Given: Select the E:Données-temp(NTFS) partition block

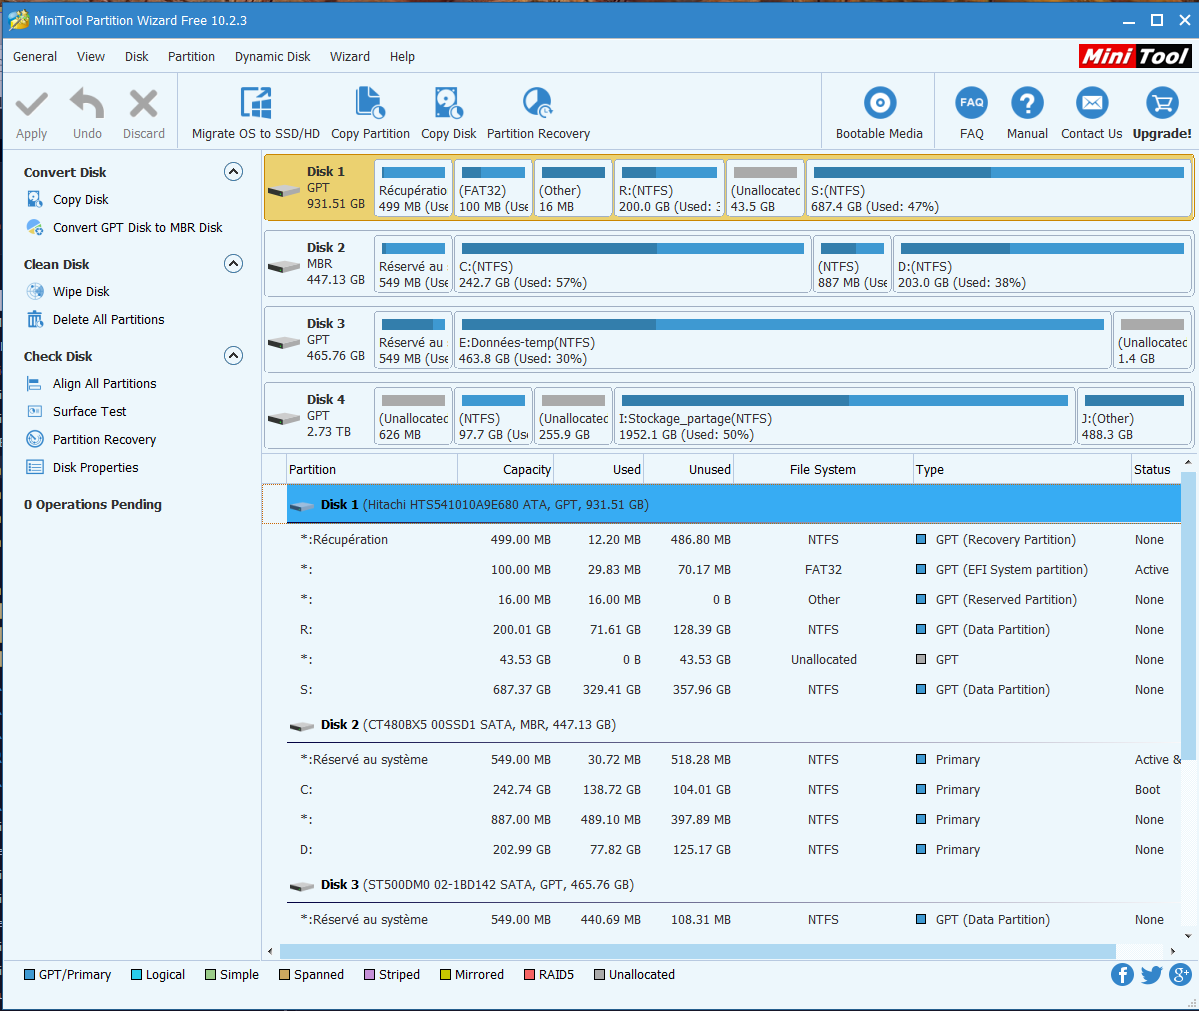Looking at the screenshot, I should pos(781,340).
